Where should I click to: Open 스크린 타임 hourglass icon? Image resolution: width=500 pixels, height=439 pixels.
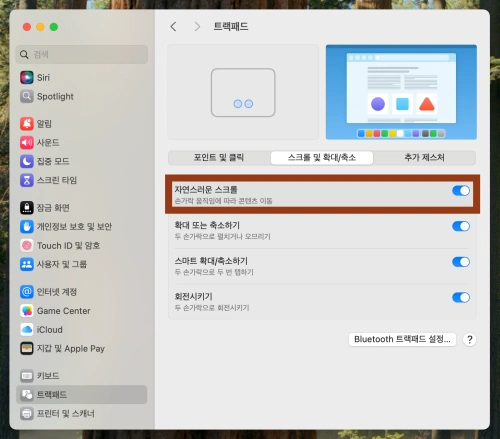[x=27, y=180]
